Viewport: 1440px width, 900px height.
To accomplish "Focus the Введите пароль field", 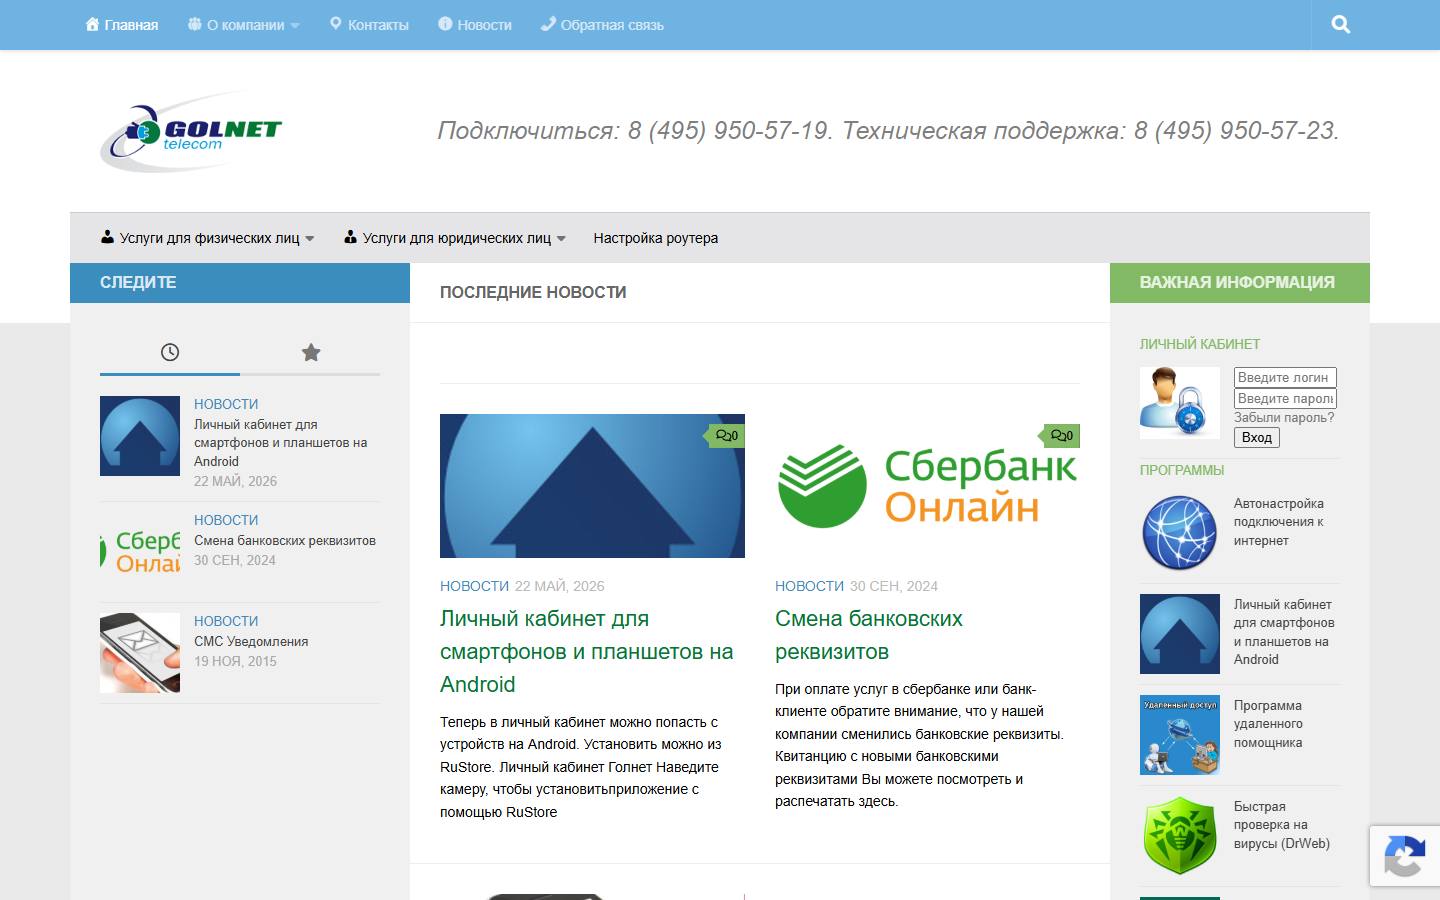I will 1285,398.
